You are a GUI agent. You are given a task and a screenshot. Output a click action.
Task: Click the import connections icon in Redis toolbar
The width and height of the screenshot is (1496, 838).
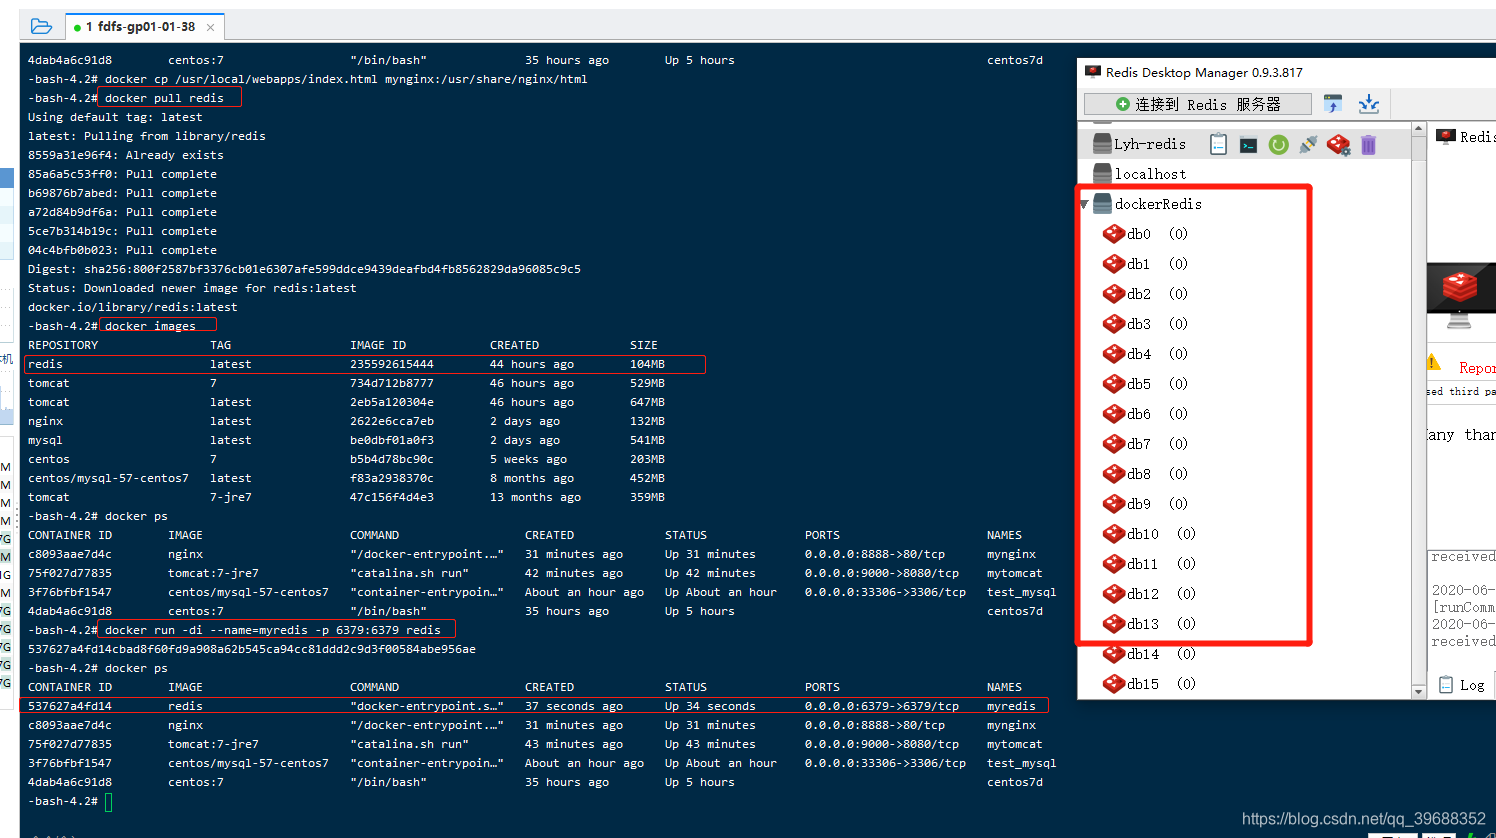(x=1332, y=104)
